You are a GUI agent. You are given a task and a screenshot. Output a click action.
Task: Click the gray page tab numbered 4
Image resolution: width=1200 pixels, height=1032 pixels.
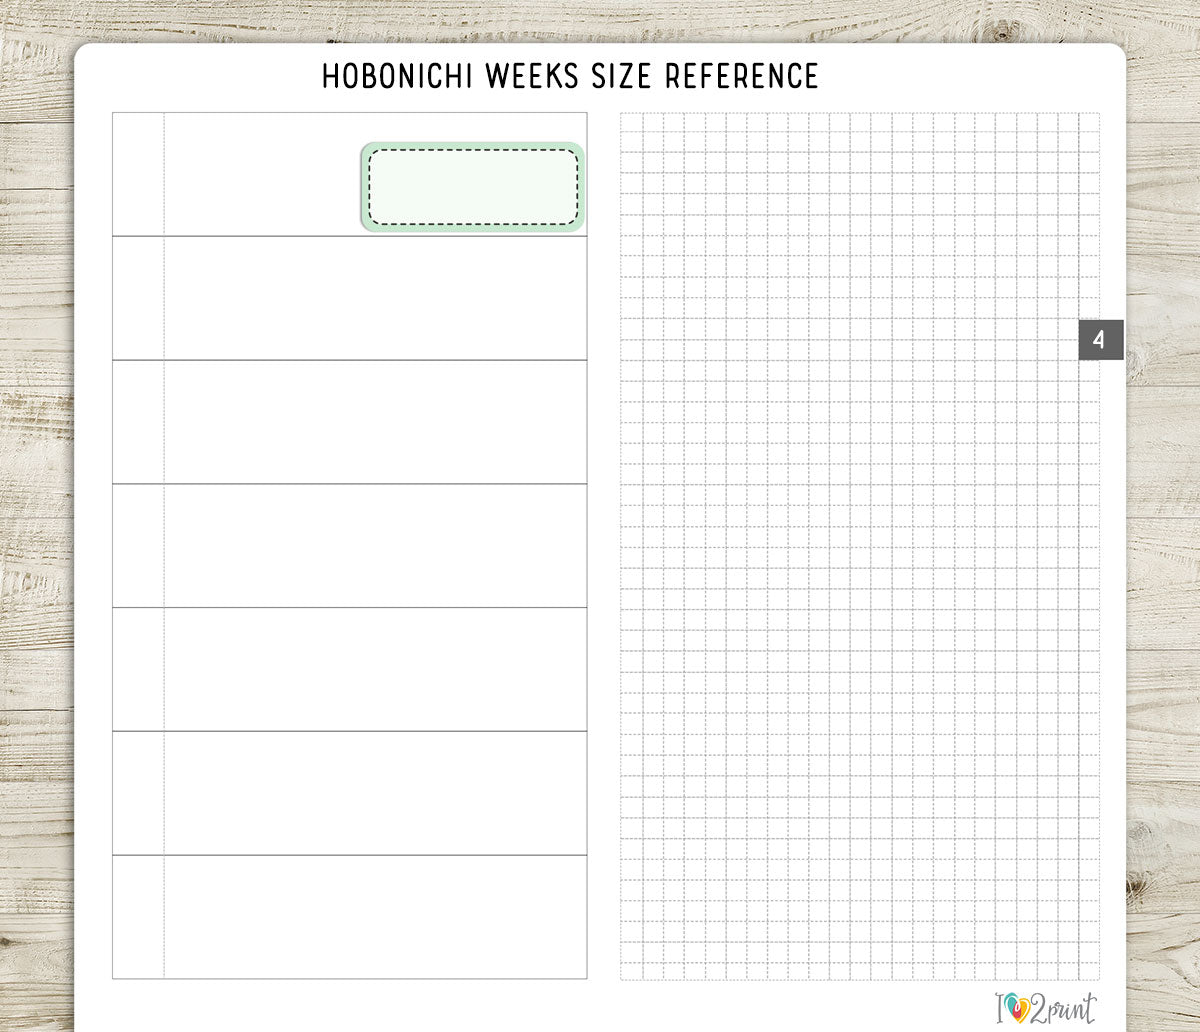(x=1101, y=340)
